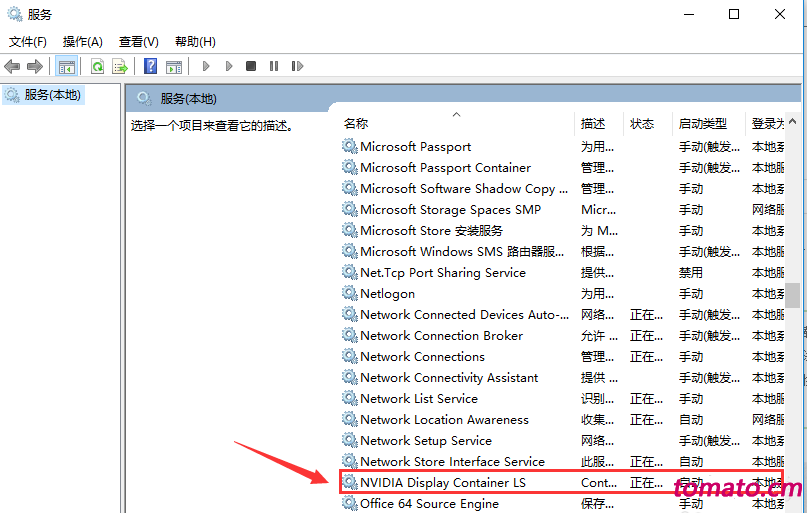Image resolution: width=807 pixels, height=513 pixels.
Task: Click gear icon of Network Connections row
Action: (x=349, y=356)
